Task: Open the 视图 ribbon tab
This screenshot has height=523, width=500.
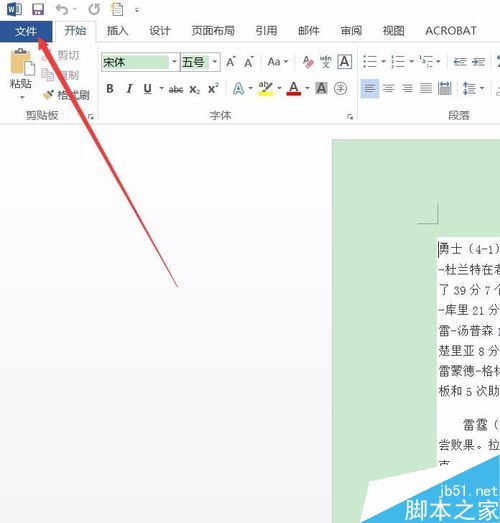Action: (394, 31)
